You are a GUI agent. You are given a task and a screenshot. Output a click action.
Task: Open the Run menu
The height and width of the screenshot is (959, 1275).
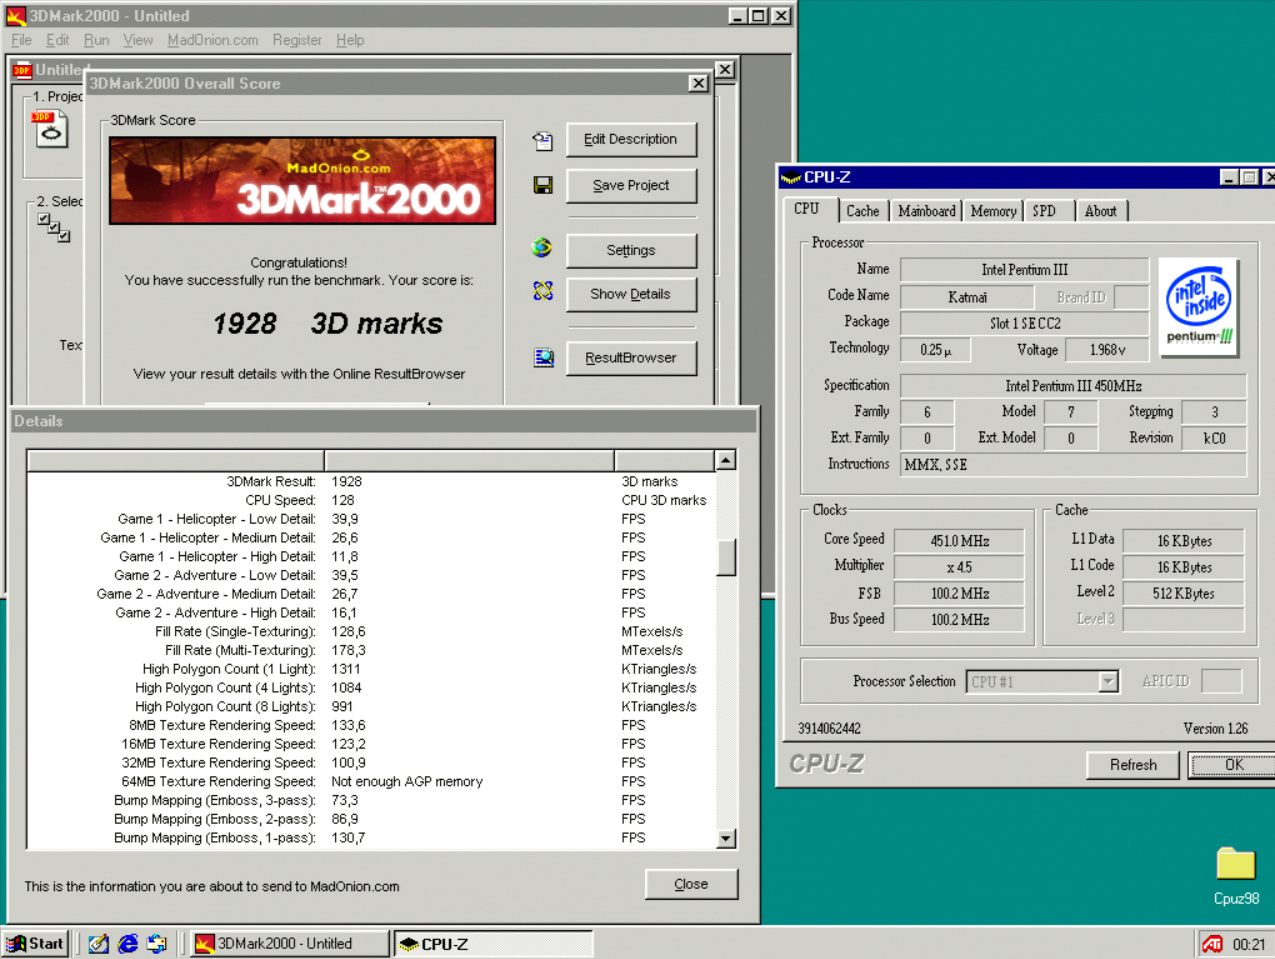pos(96,40)
